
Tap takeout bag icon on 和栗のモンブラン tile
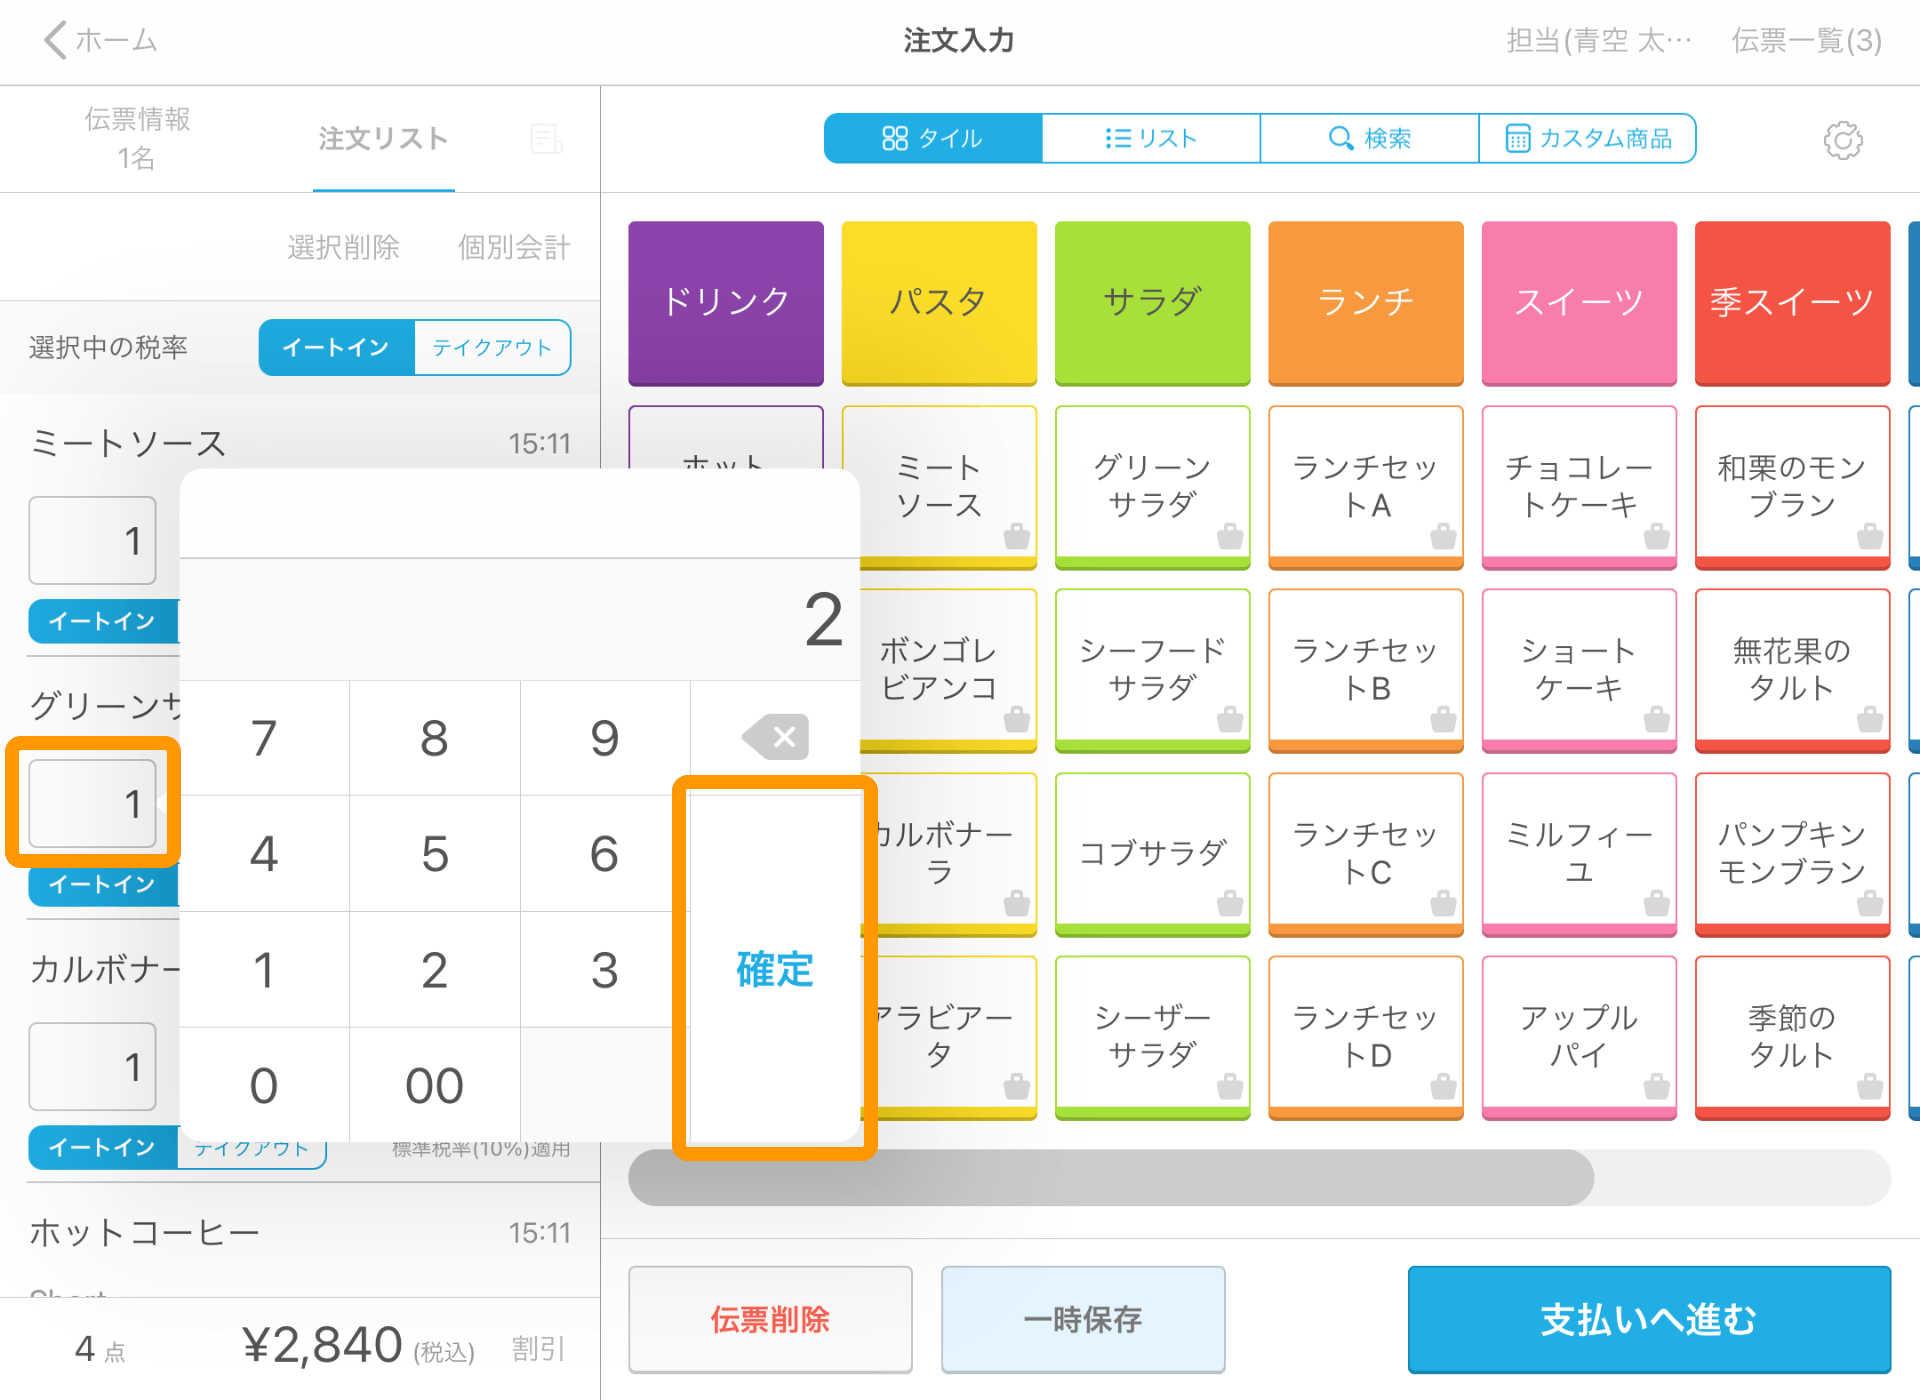1870,536
